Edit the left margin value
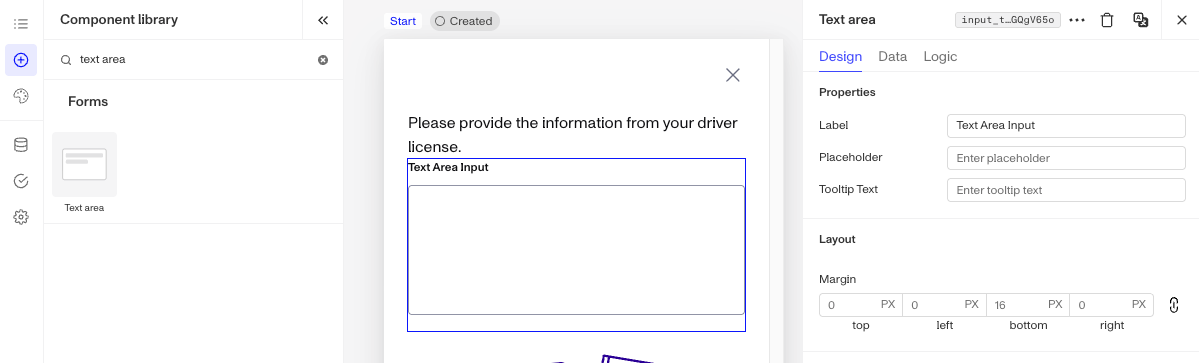The width and height of the screenshot is (1199, 363). click(x=944, y=305)
